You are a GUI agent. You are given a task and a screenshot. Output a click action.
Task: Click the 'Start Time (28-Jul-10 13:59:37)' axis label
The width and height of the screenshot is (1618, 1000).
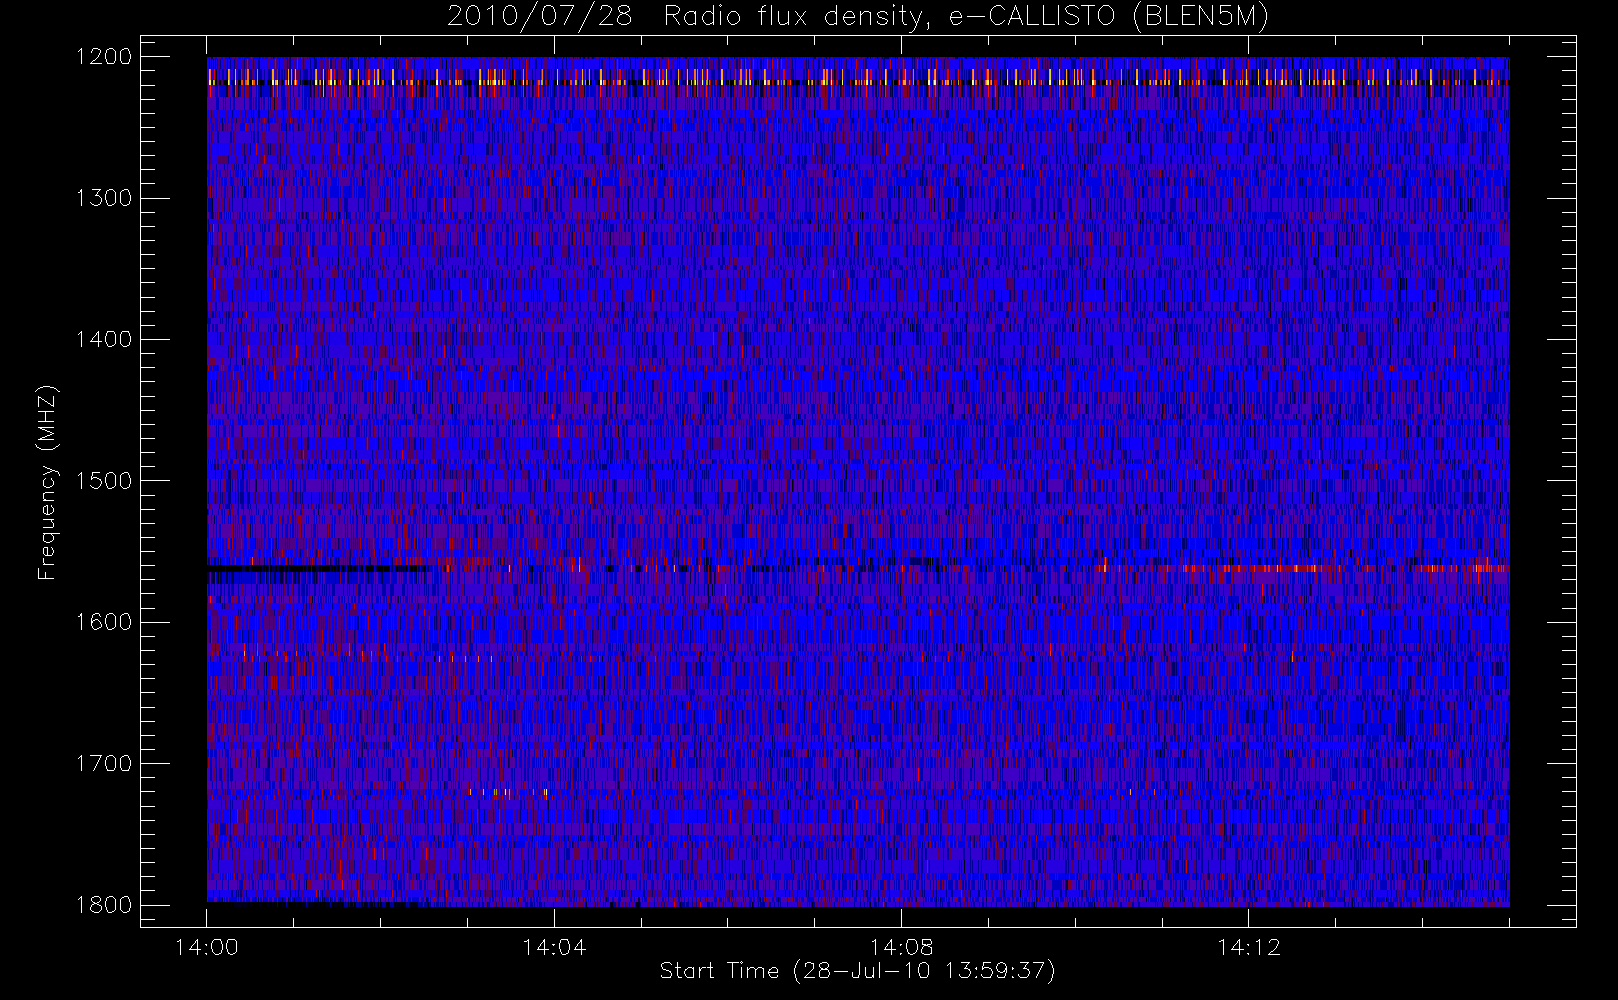858,971
